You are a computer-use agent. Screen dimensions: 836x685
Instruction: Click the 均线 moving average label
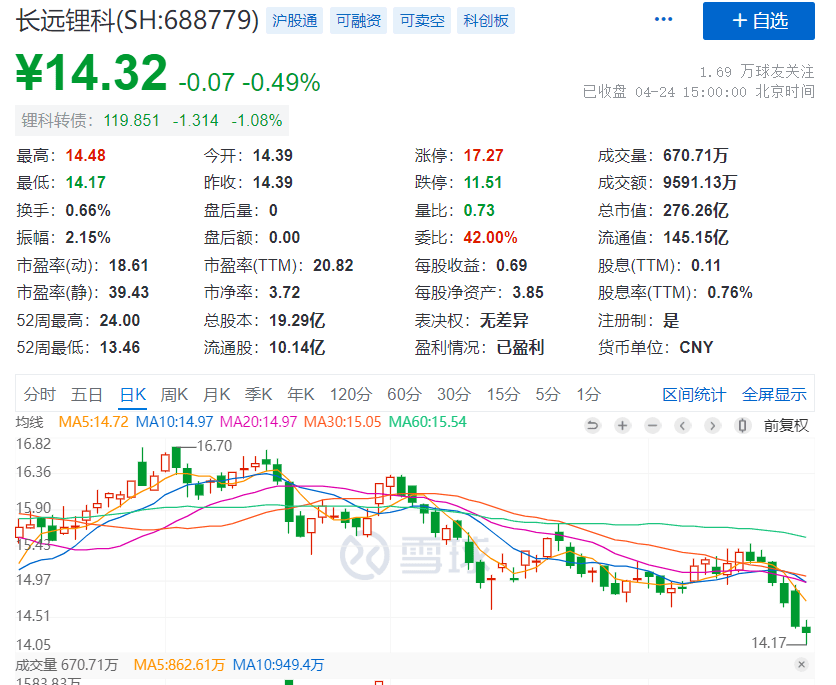29,422
